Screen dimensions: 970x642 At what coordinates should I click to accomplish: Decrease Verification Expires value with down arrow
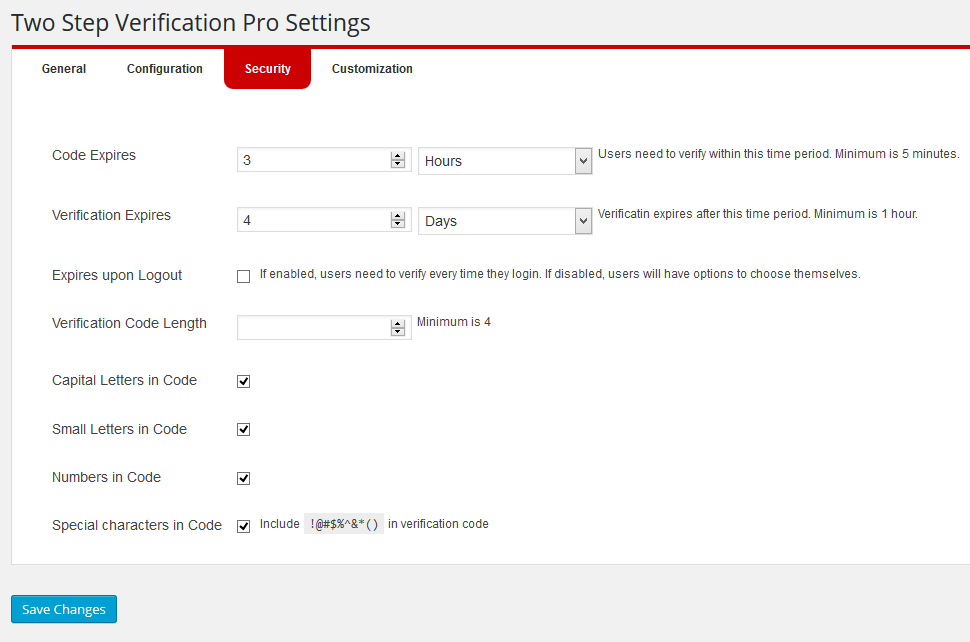[x=398, y=224]
